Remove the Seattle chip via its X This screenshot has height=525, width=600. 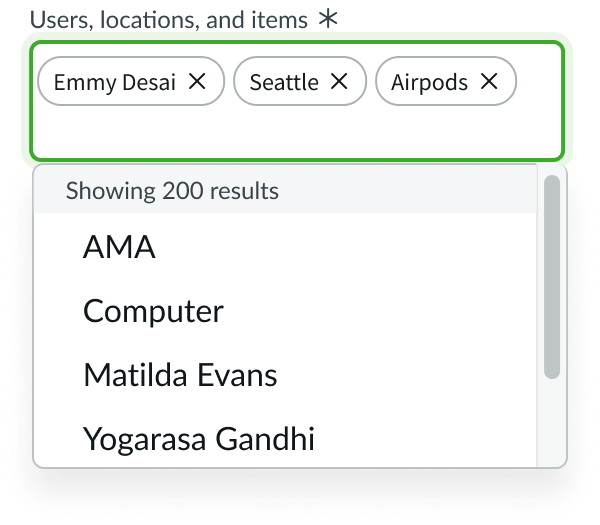(340, 82)
